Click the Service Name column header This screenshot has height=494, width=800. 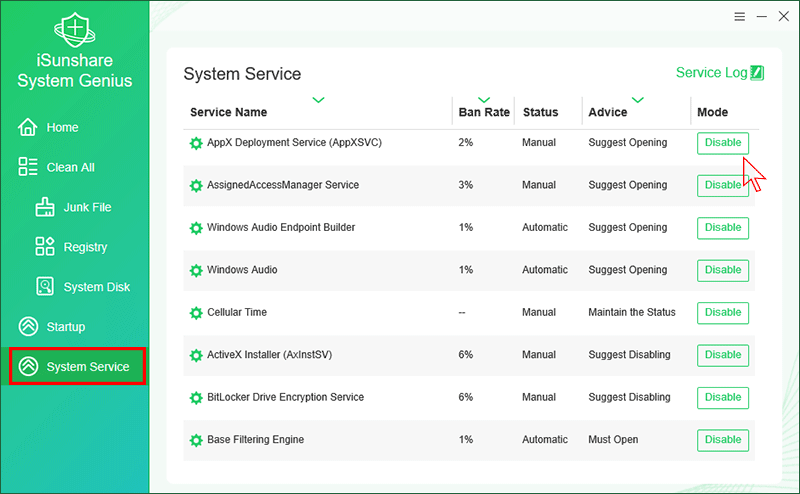click(x=229, y=112)
